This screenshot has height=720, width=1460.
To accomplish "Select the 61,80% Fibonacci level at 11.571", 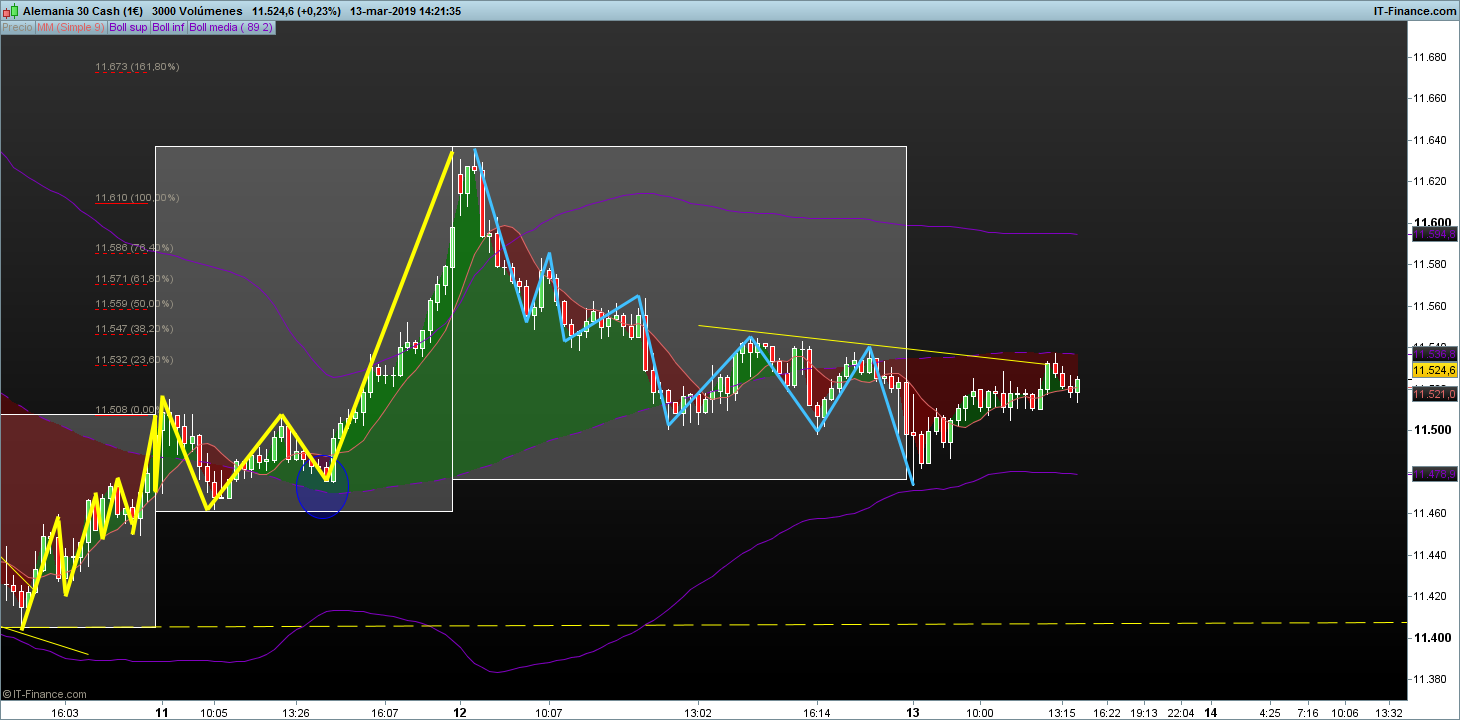I will (x=134, y=279).
